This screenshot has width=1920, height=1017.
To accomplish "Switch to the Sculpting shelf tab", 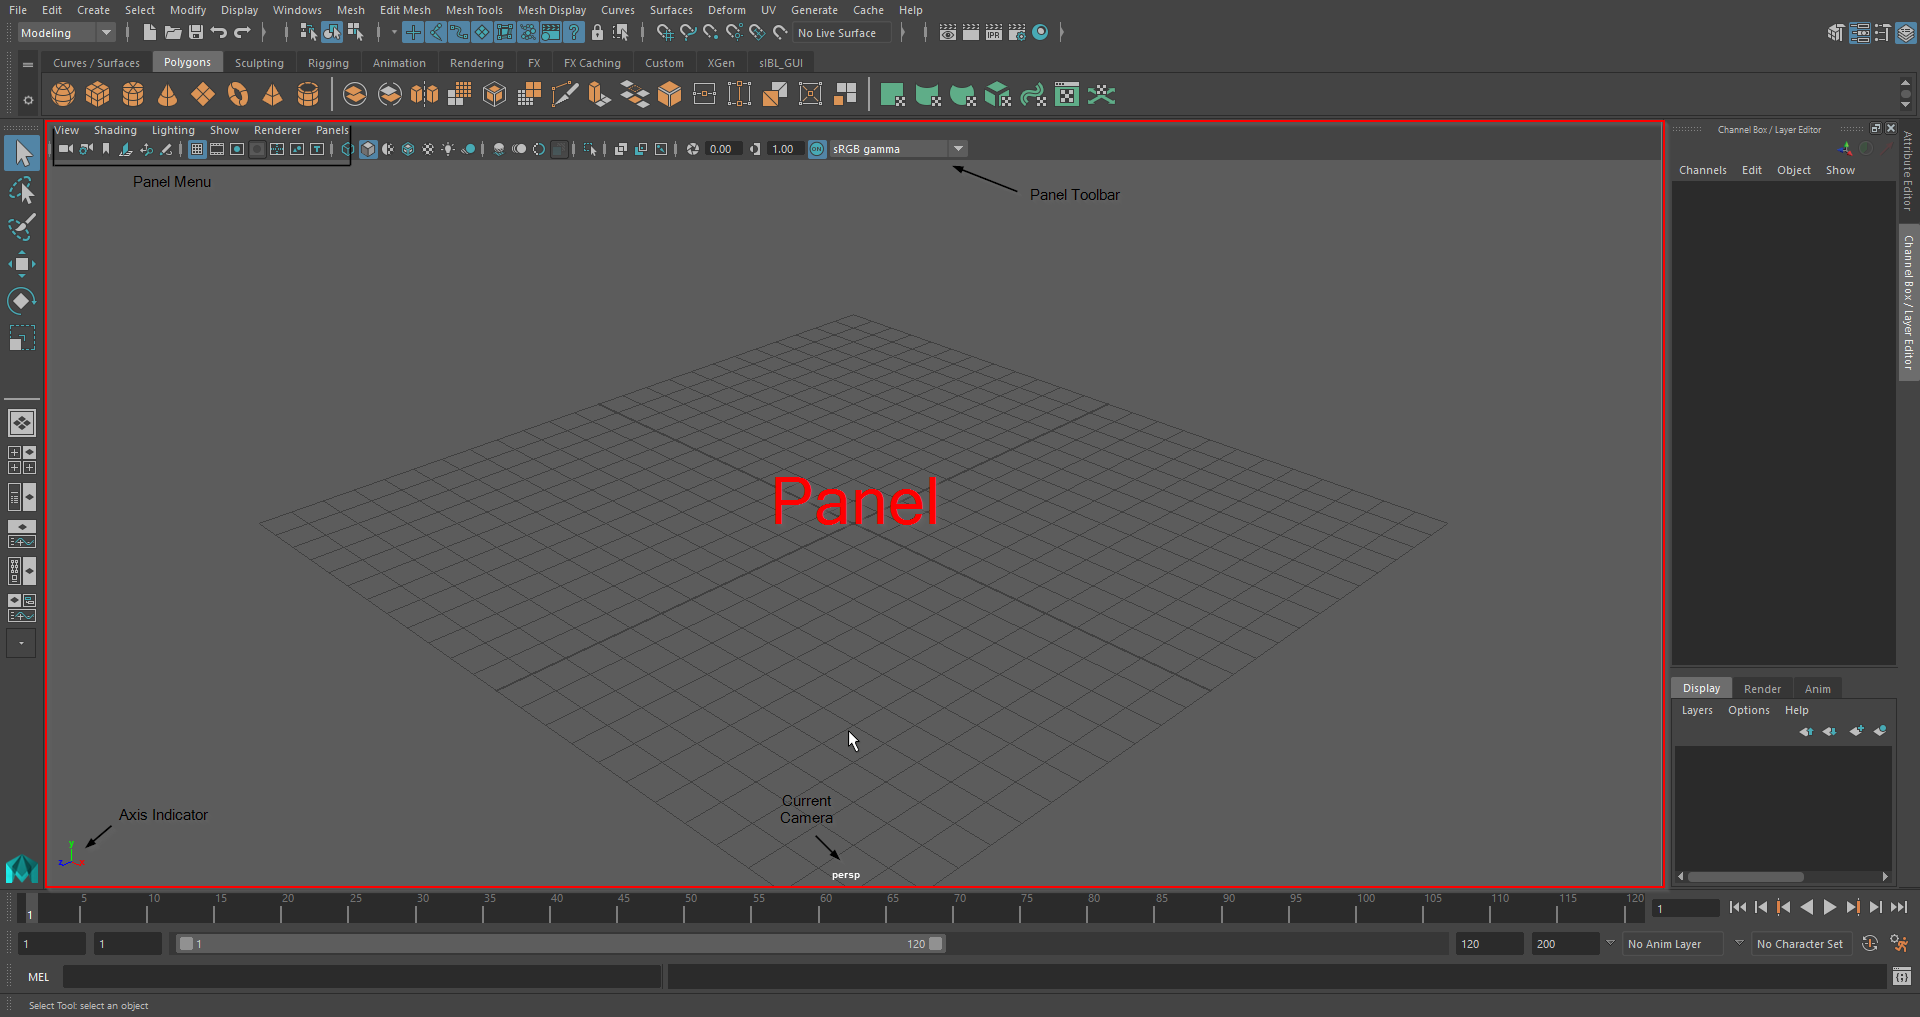I will 259,63.
